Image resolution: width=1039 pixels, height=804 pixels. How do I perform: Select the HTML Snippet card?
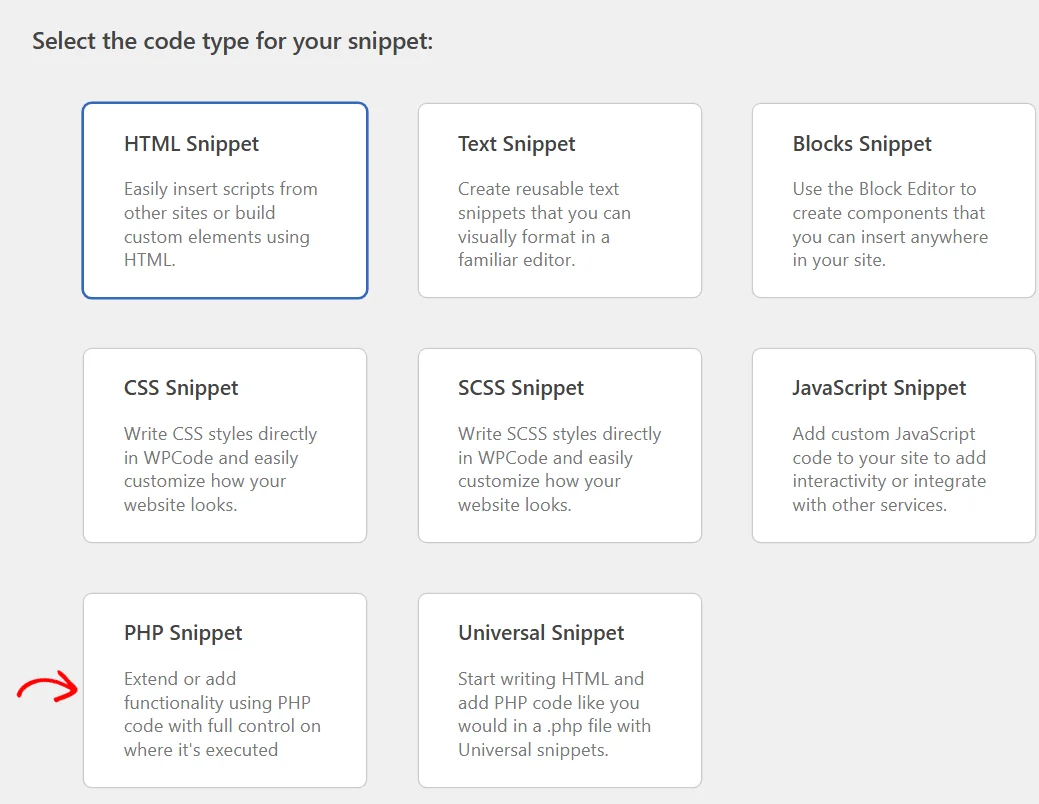(x=225, y=200)
